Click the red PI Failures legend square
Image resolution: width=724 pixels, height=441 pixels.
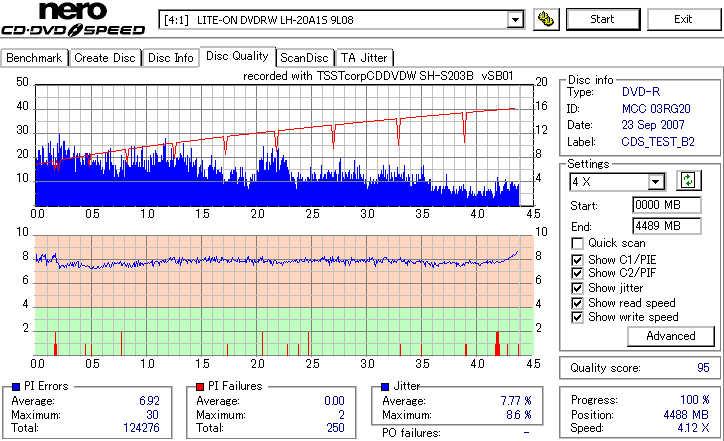coord(200,387)
